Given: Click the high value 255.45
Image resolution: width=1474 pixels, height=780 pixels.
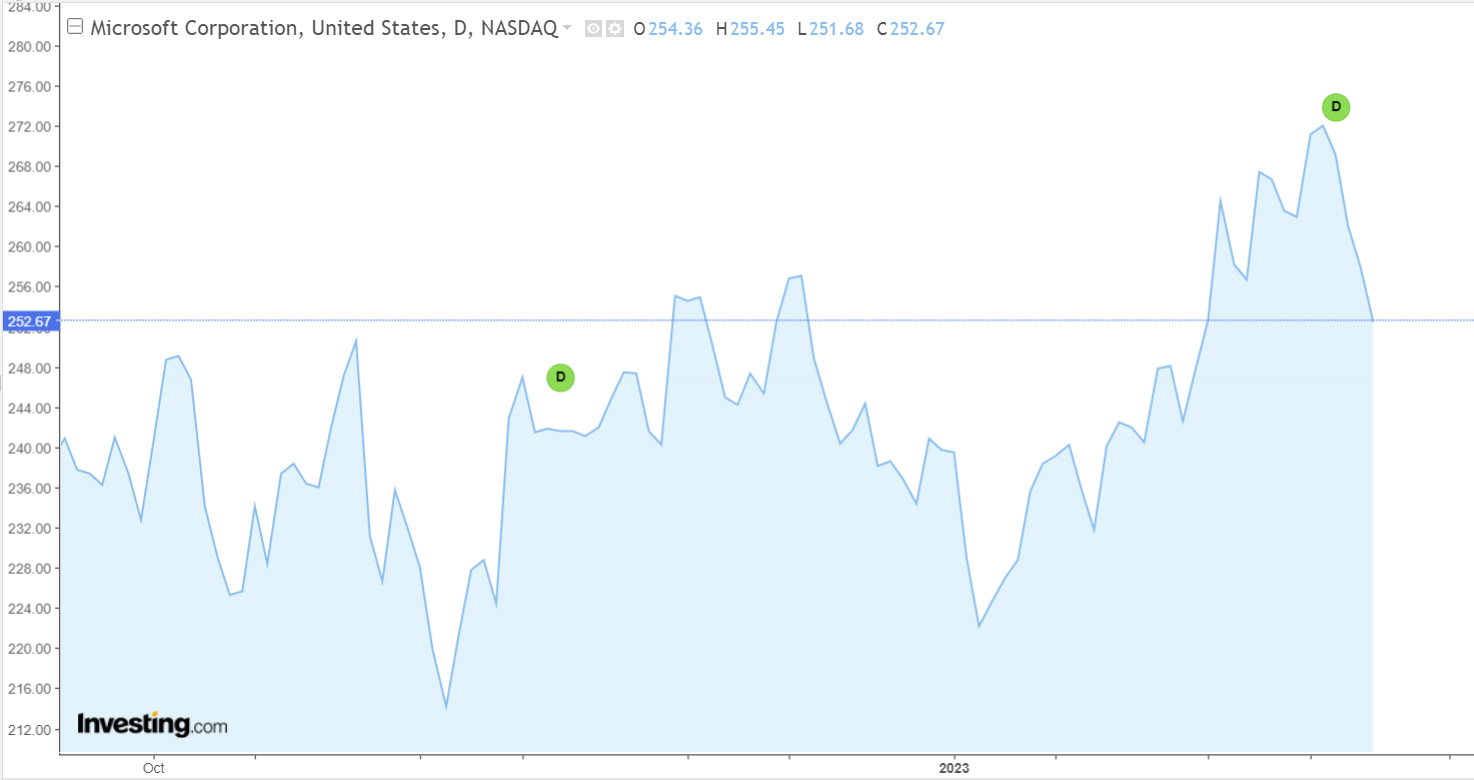Looking at the screenshot, I should [x=756, y=29].
